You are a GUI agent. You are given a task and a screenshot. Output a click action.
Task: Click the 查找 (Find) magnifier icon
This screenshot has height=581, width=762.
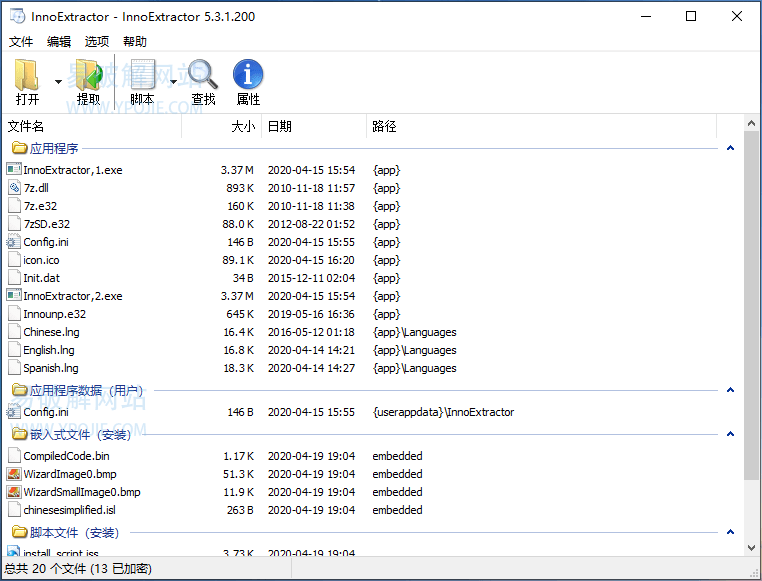(x=203, y=75)
